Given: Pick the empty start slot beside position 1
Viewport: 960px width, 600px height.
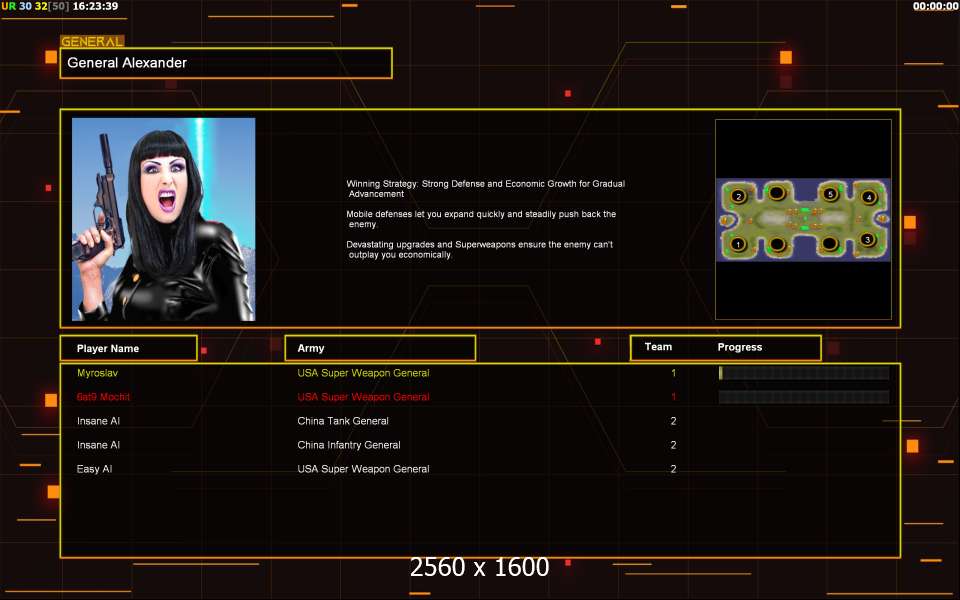Looking at the screenshot, I should click(x=777, y=244).
